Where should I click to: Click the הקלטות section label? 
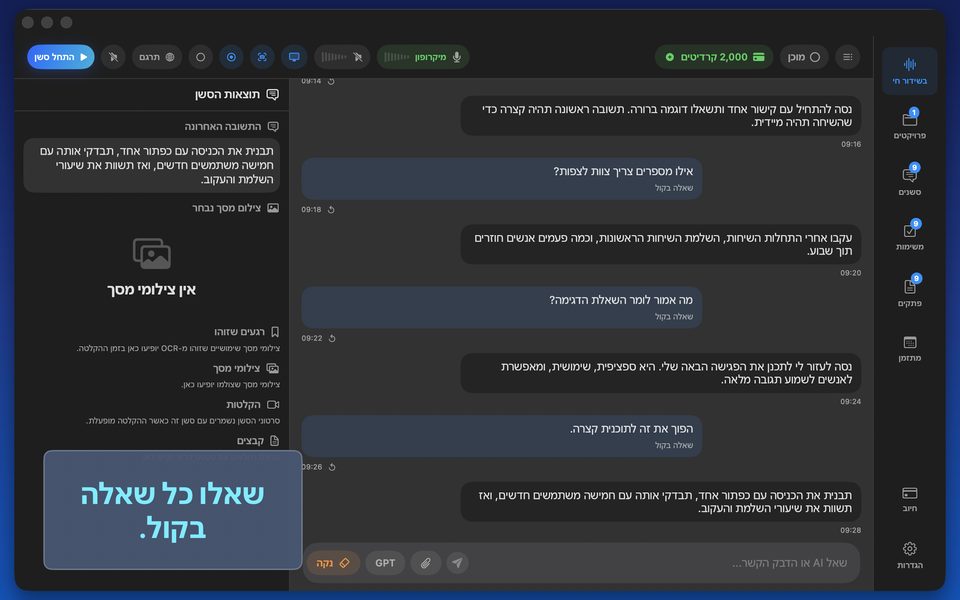243,405
